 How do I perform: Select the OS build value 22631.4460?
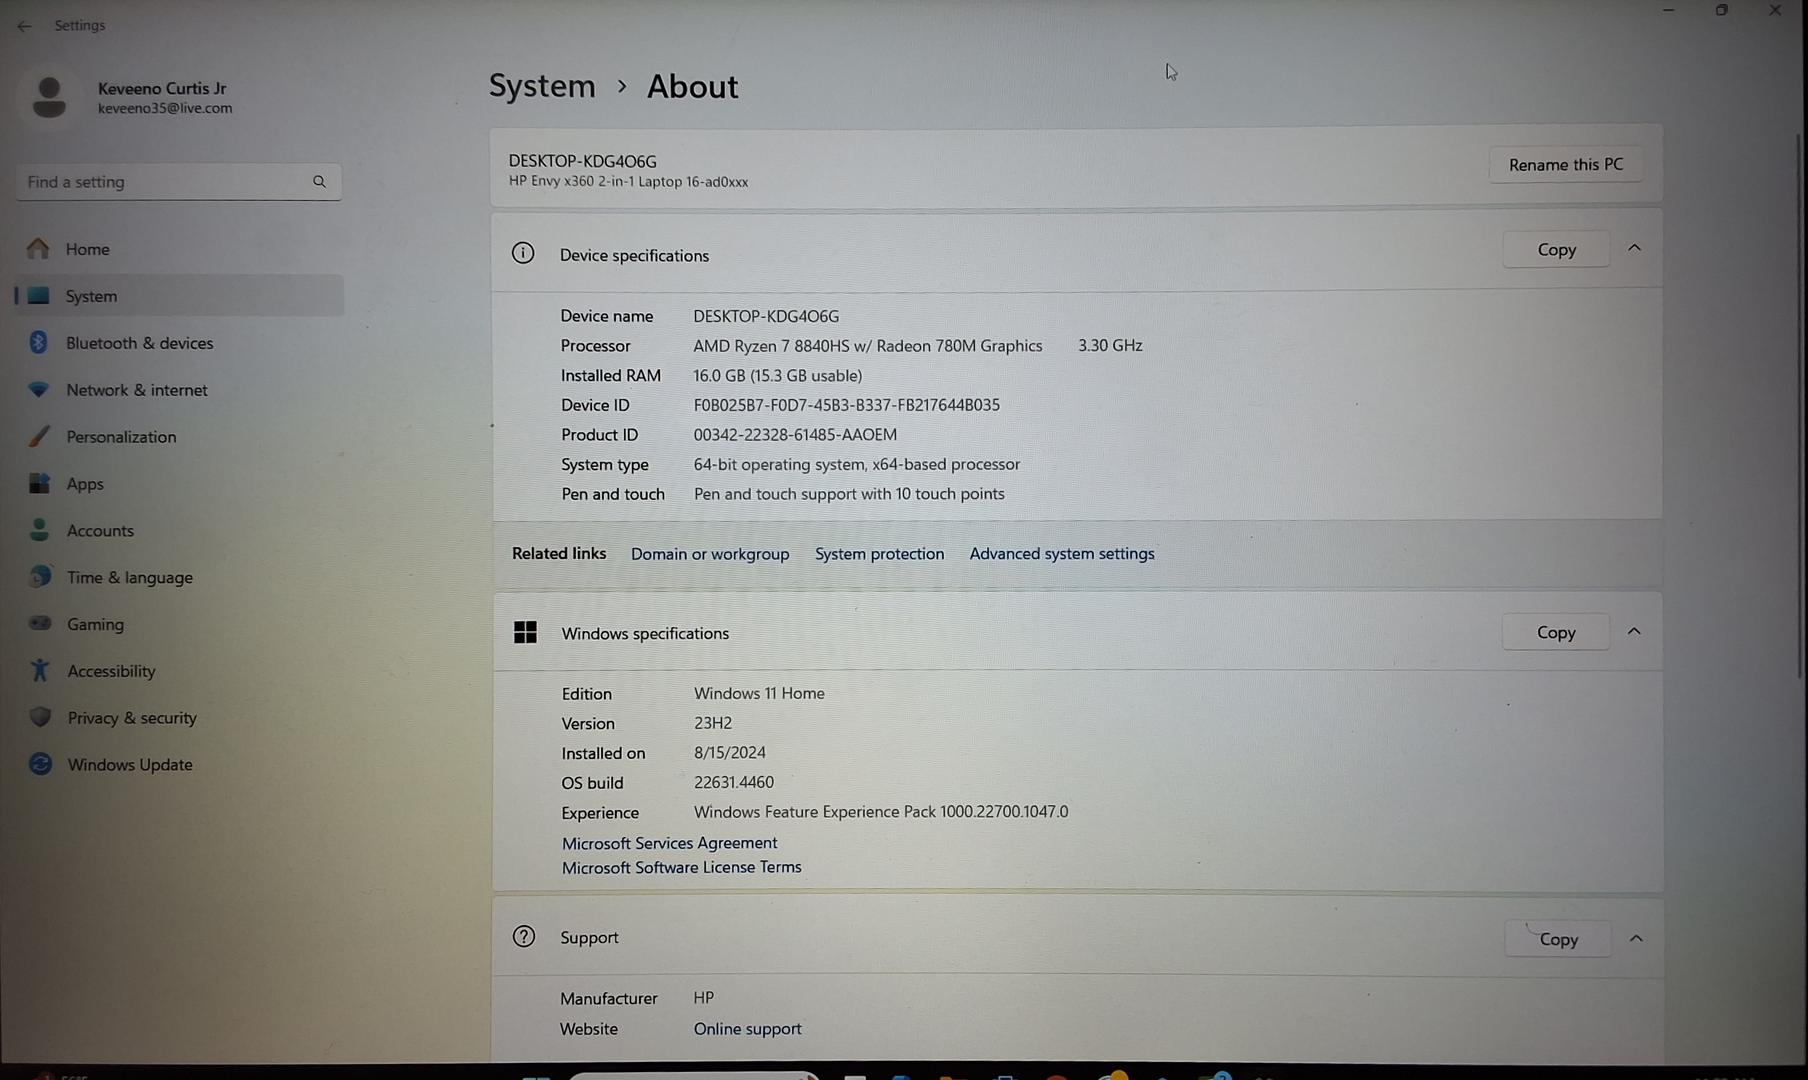point(734,783)
